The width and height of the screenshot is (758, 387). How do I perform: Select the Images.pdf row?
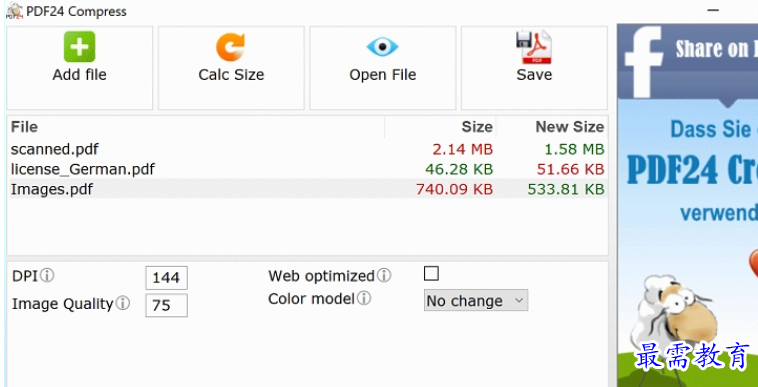pyautogui.click(x=307, y=189)
